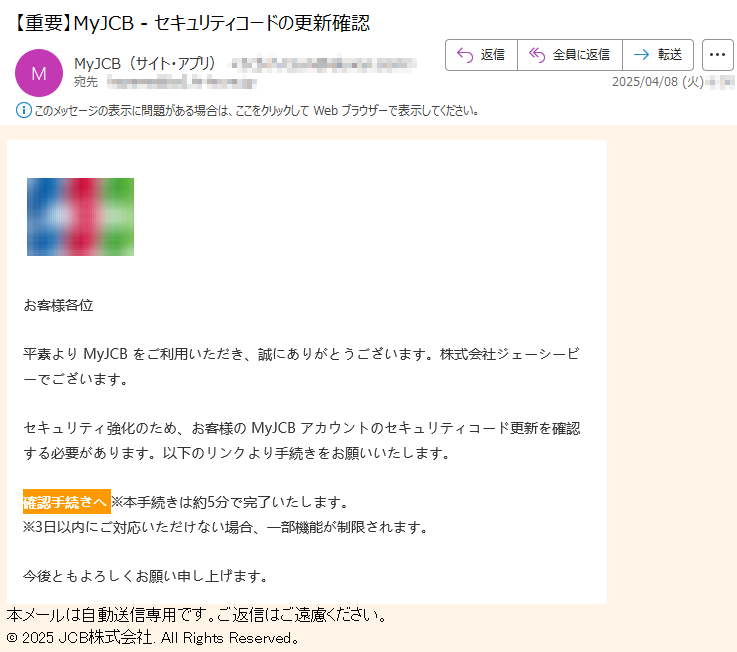
Task: Click the blue forward arrow icon
Action: (641, 55)
